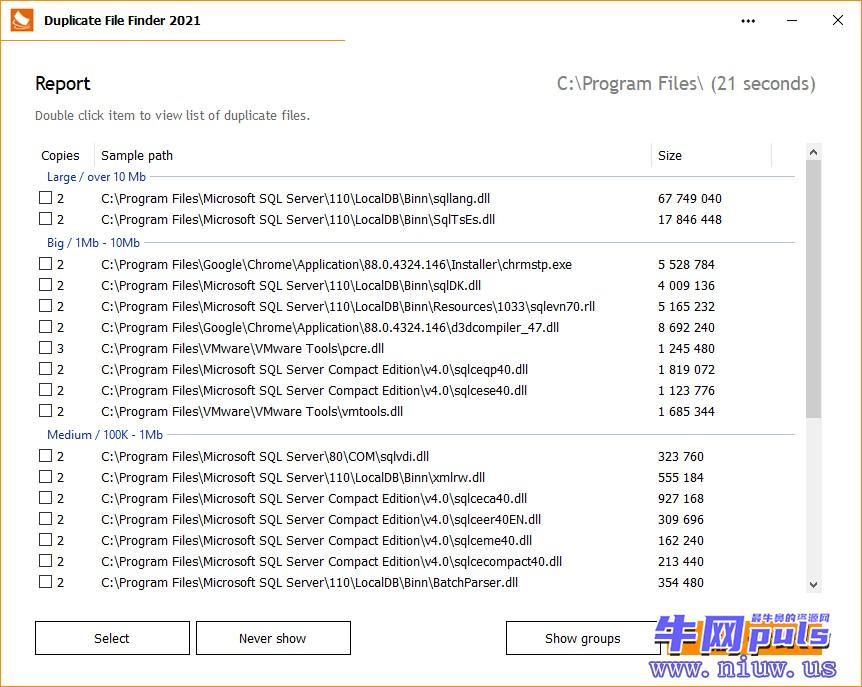This screenshot has height=687, width=862.
Task: Tick the checkbox for SqlTsEs.dll
Action: [x=46, y=218]
